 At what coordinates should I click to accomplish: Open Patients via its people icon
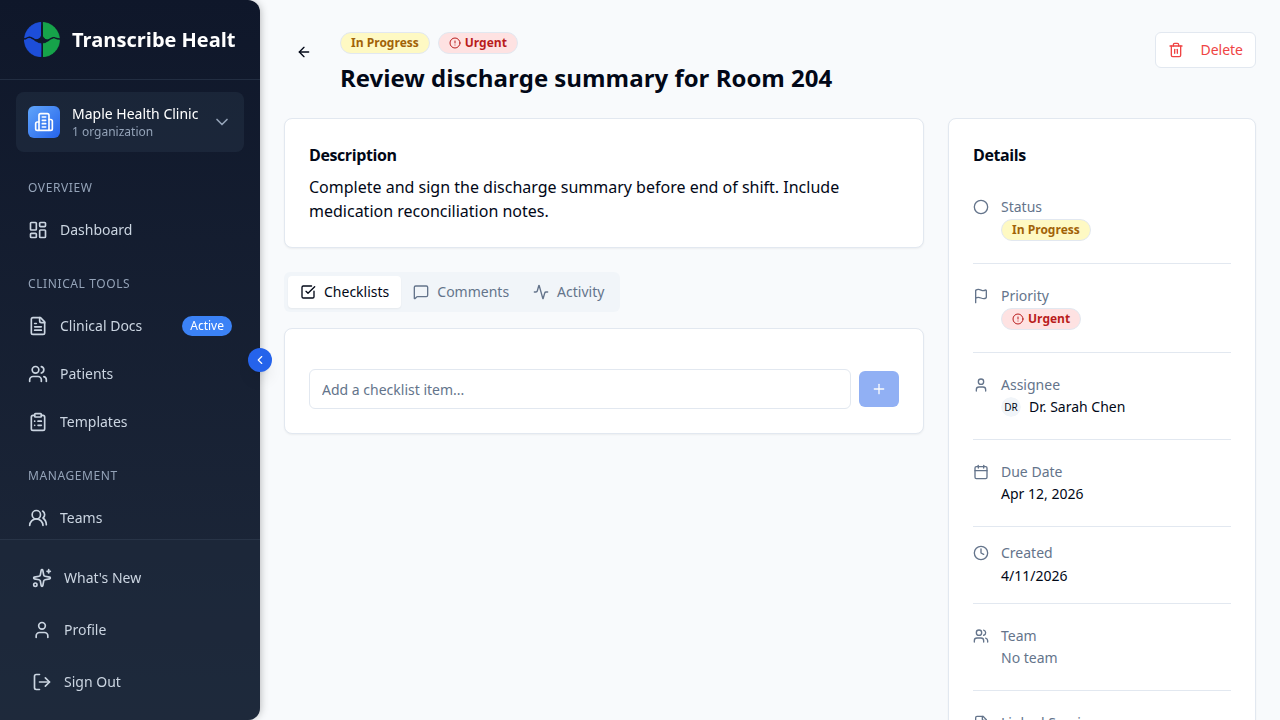point(38,373)
